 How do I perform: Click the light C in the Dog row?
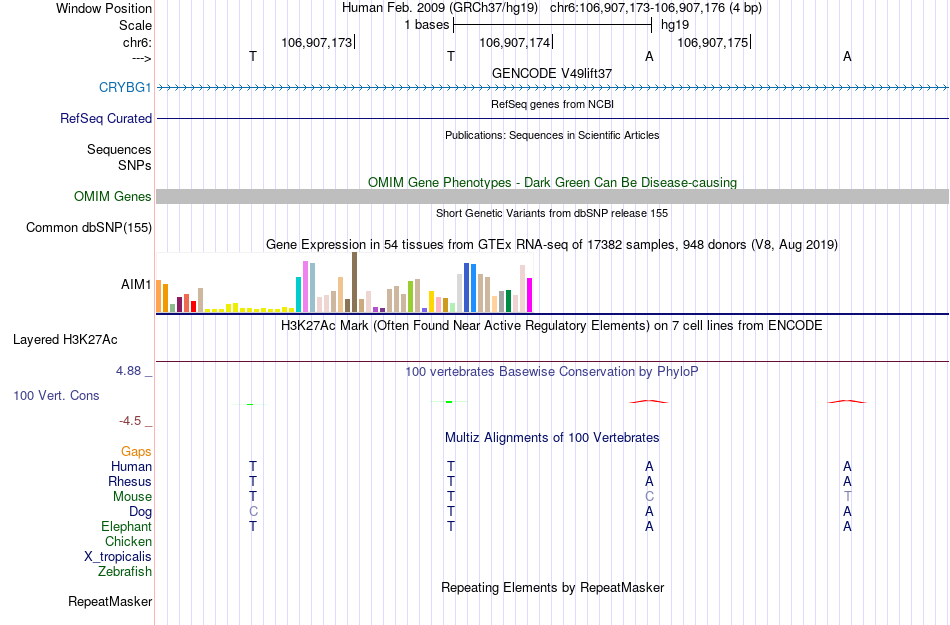click(x=253, y=512)
